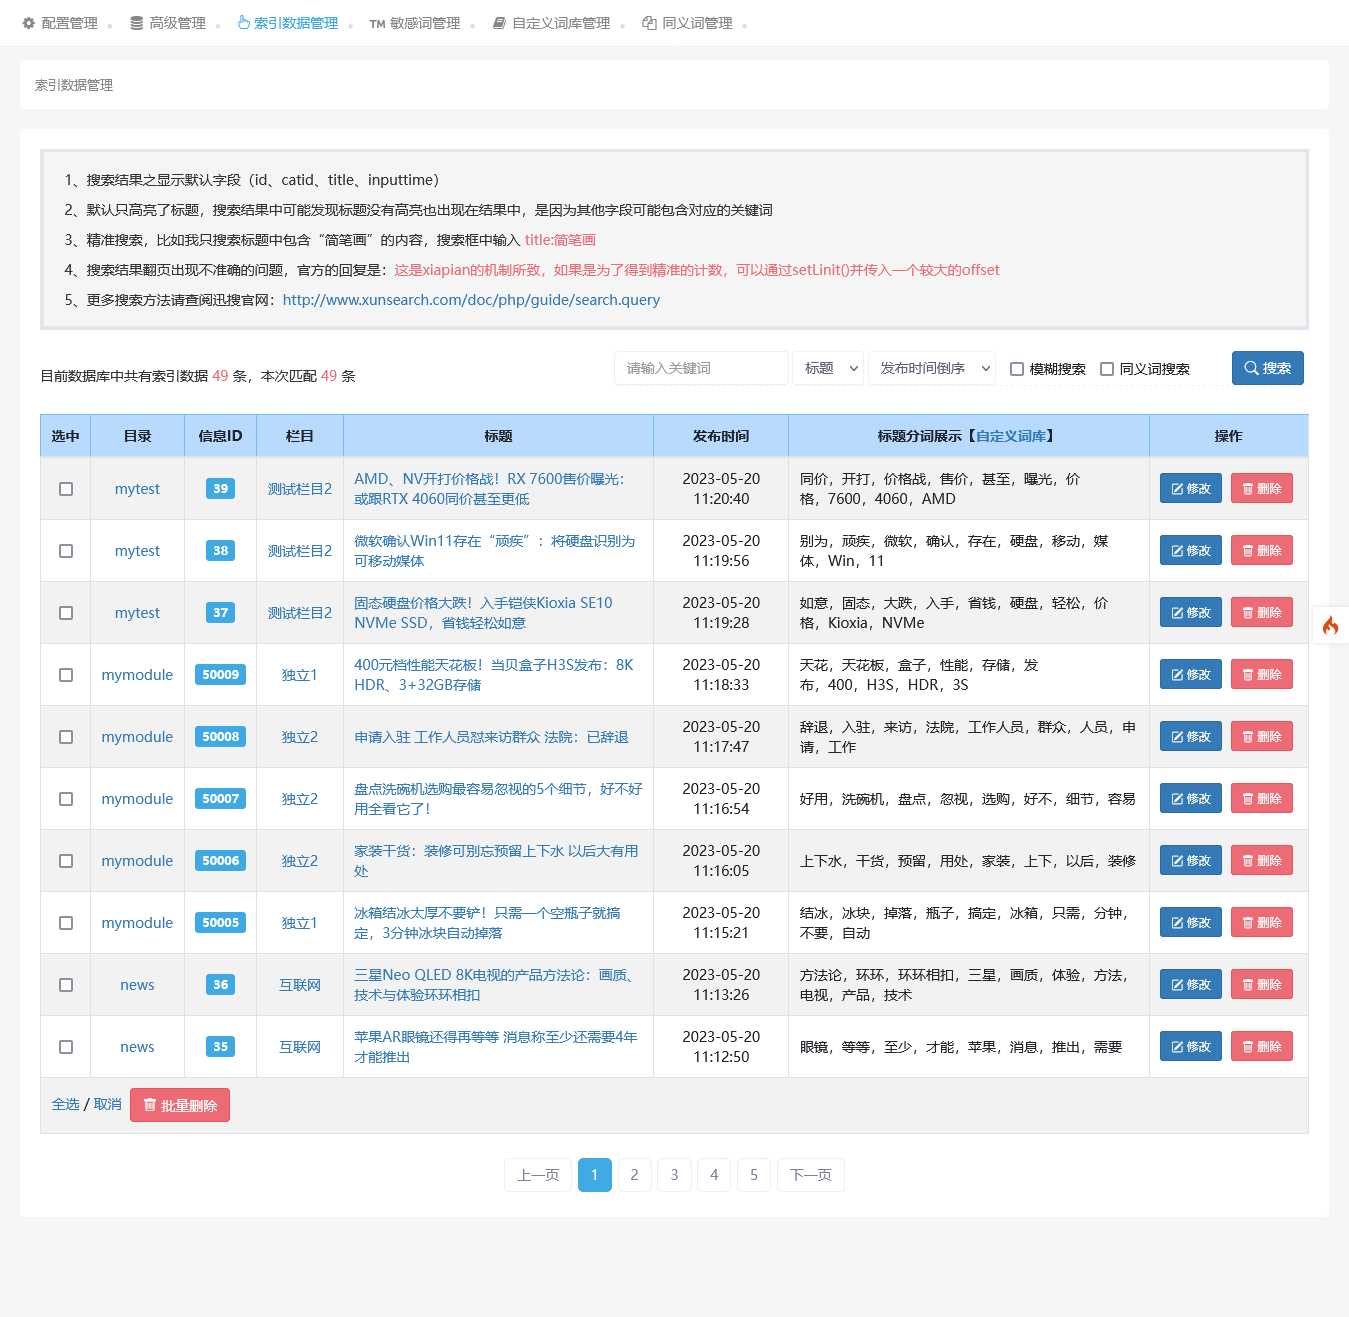Select the checkbox for row ID 35
Image resolution: width=1349 pixels, height=1317 pixels.
click(66, 1047)
